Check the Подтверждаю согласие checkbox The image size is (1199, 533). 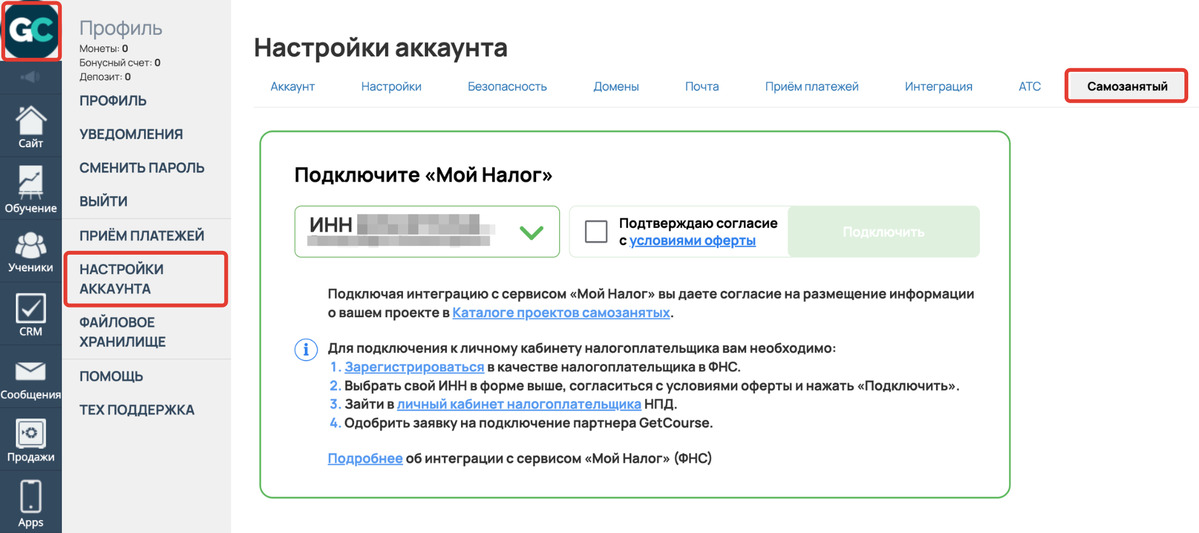596,232
